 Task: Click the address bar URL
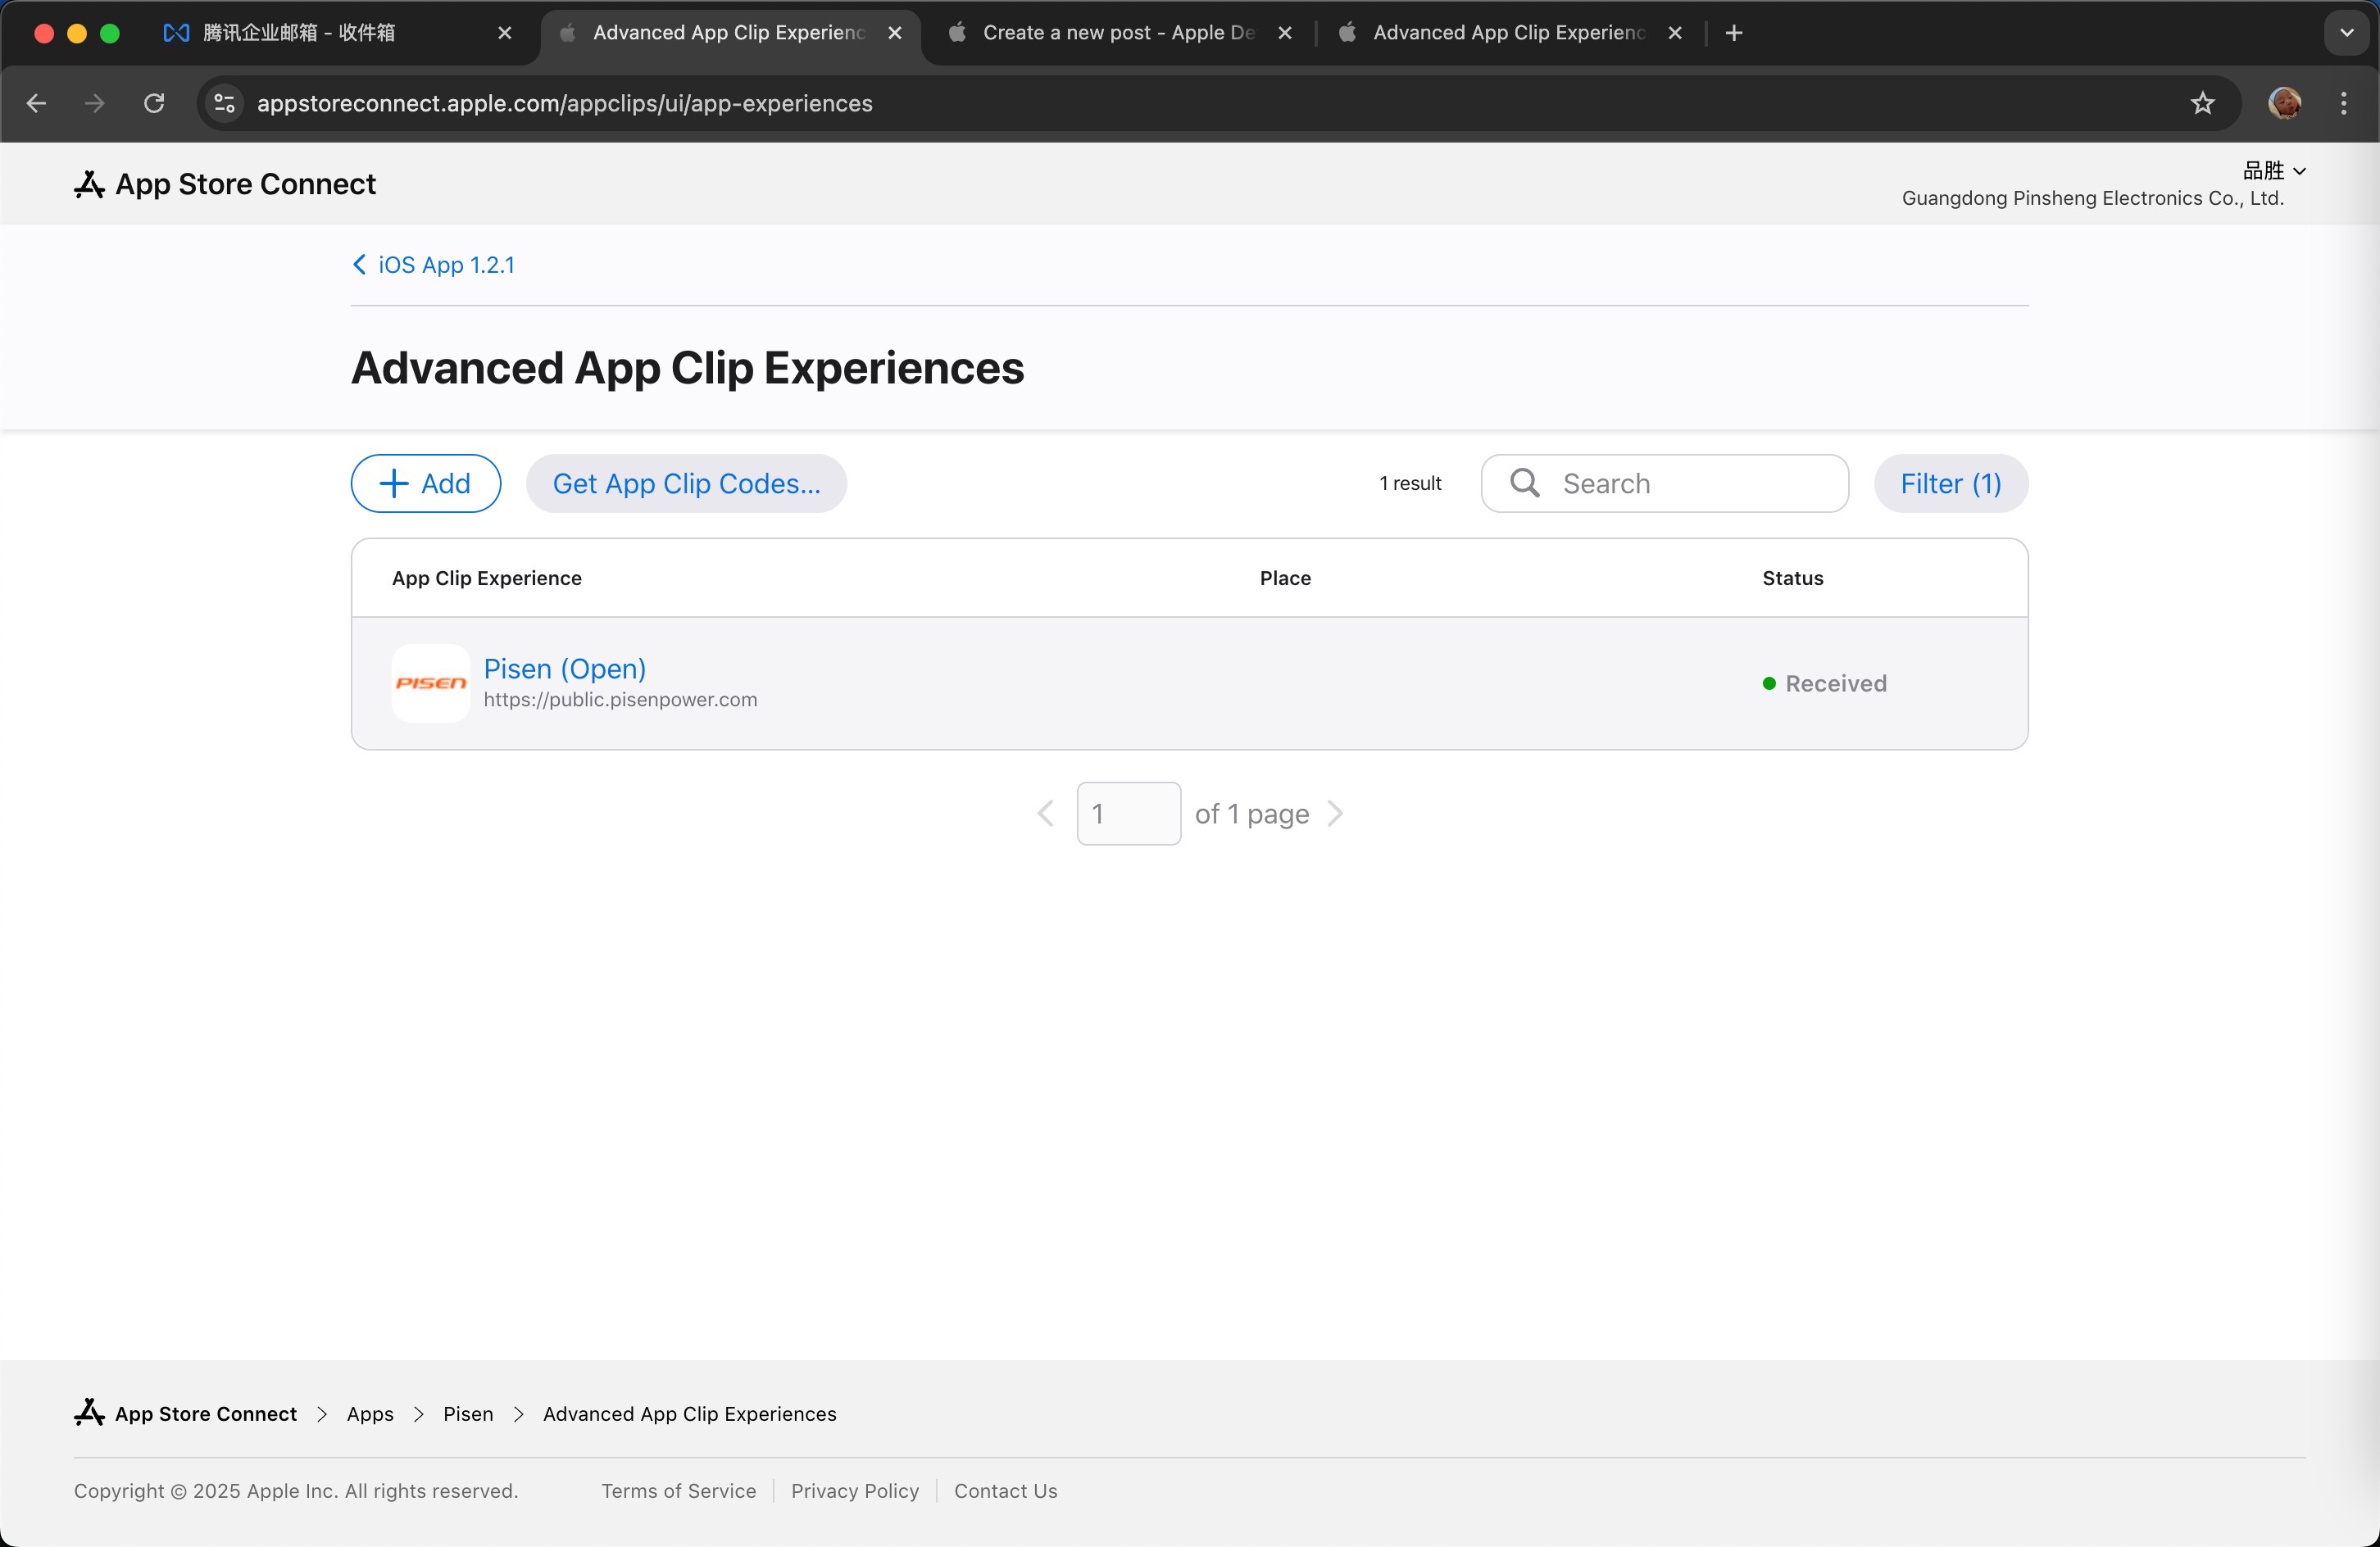565,104
